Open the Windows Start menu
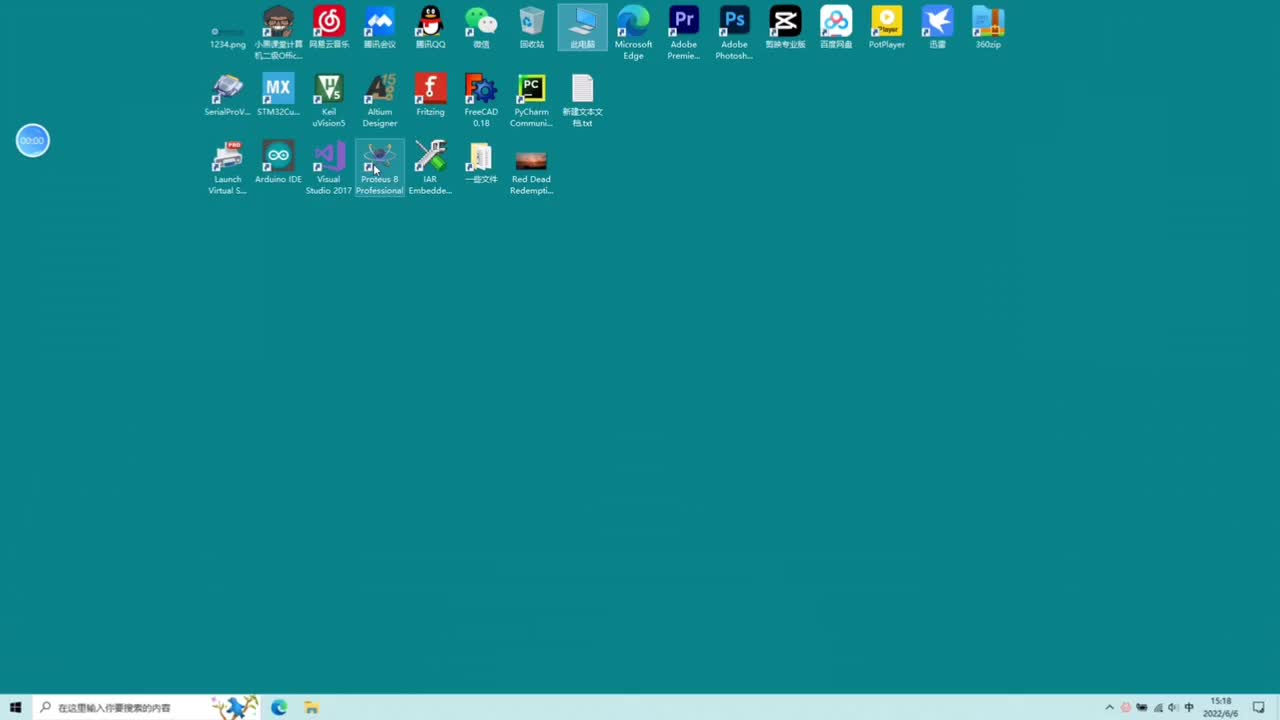 pos(16,707)
